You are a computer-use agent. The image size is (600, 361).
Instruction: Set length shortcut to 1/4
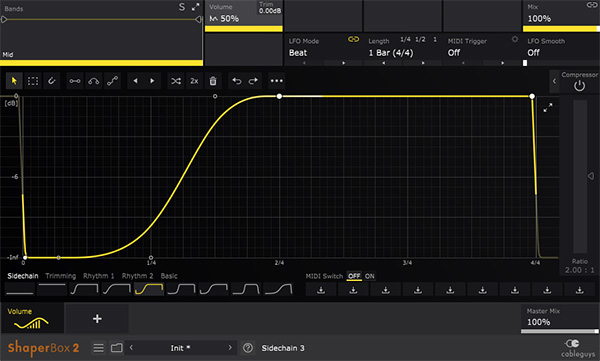pos(405,39)
